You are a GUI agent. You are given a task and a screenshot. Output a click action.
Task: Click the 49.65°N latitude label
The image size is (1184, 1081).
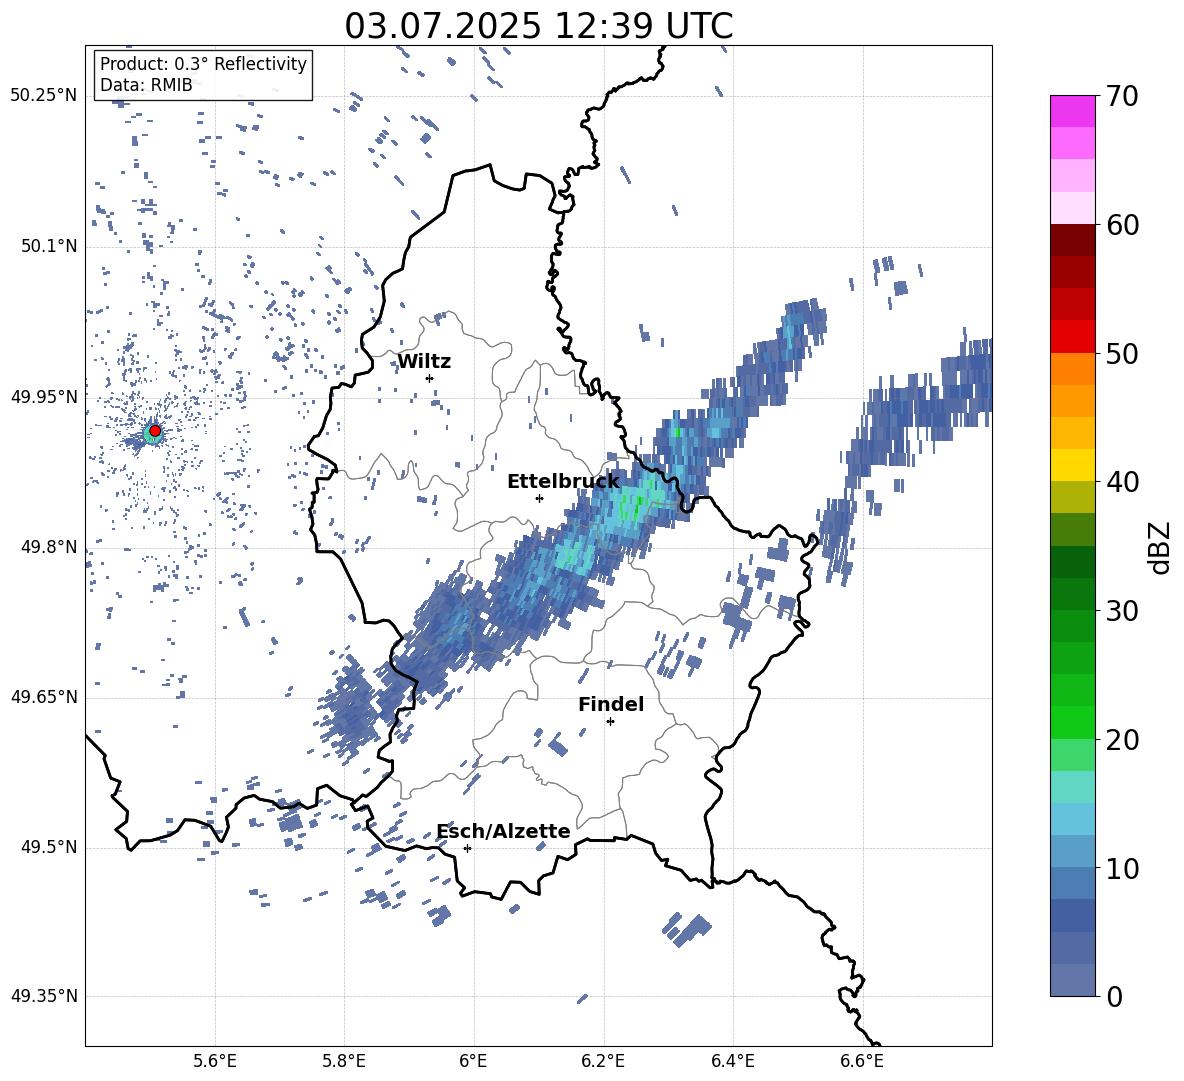click(44, 697)
